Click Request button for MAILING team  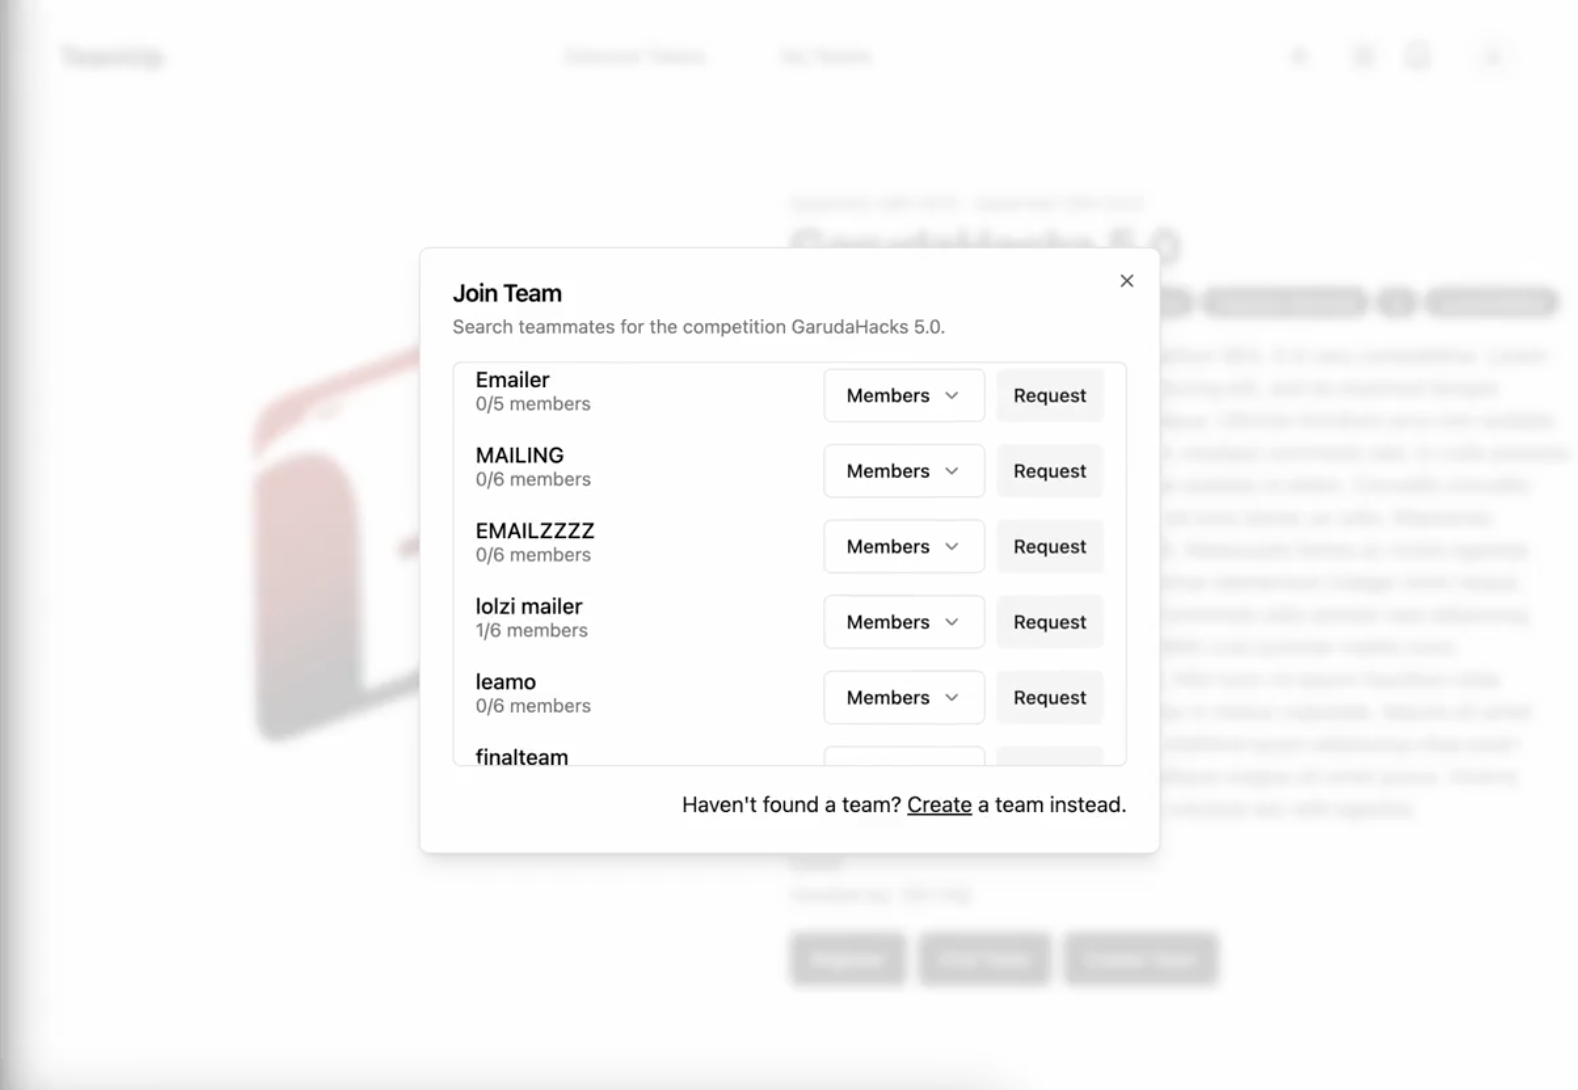coord(1049,471)
